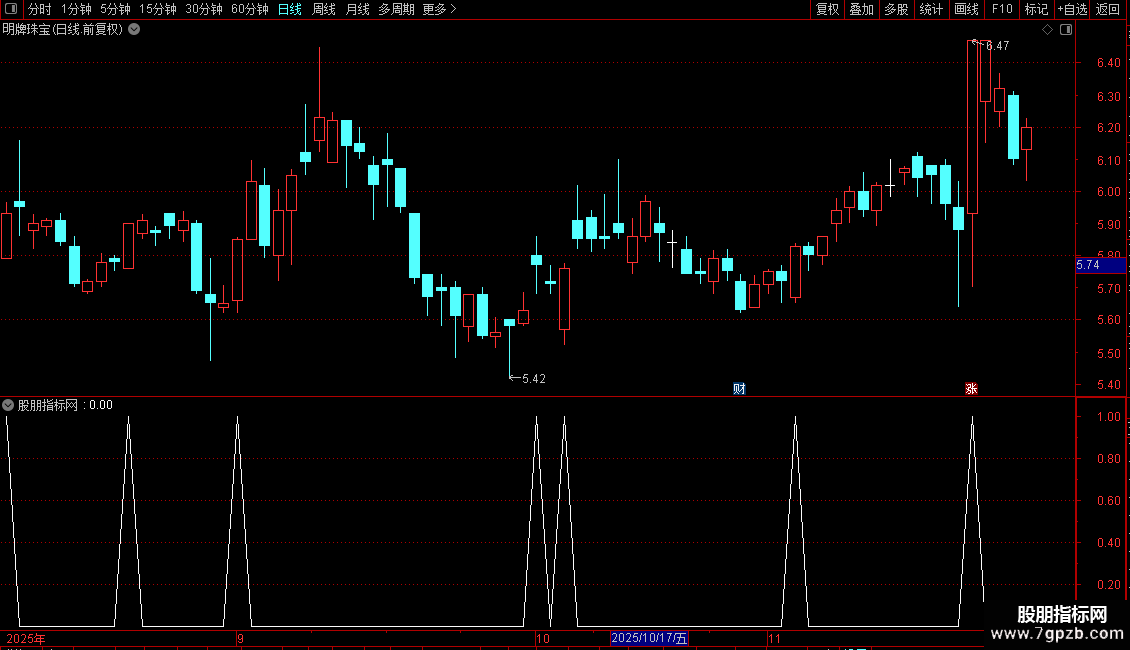The width and height of the screenshot is (1130, 650).
Task: Click the 5.42 low price label
Action: click(533, 378)
